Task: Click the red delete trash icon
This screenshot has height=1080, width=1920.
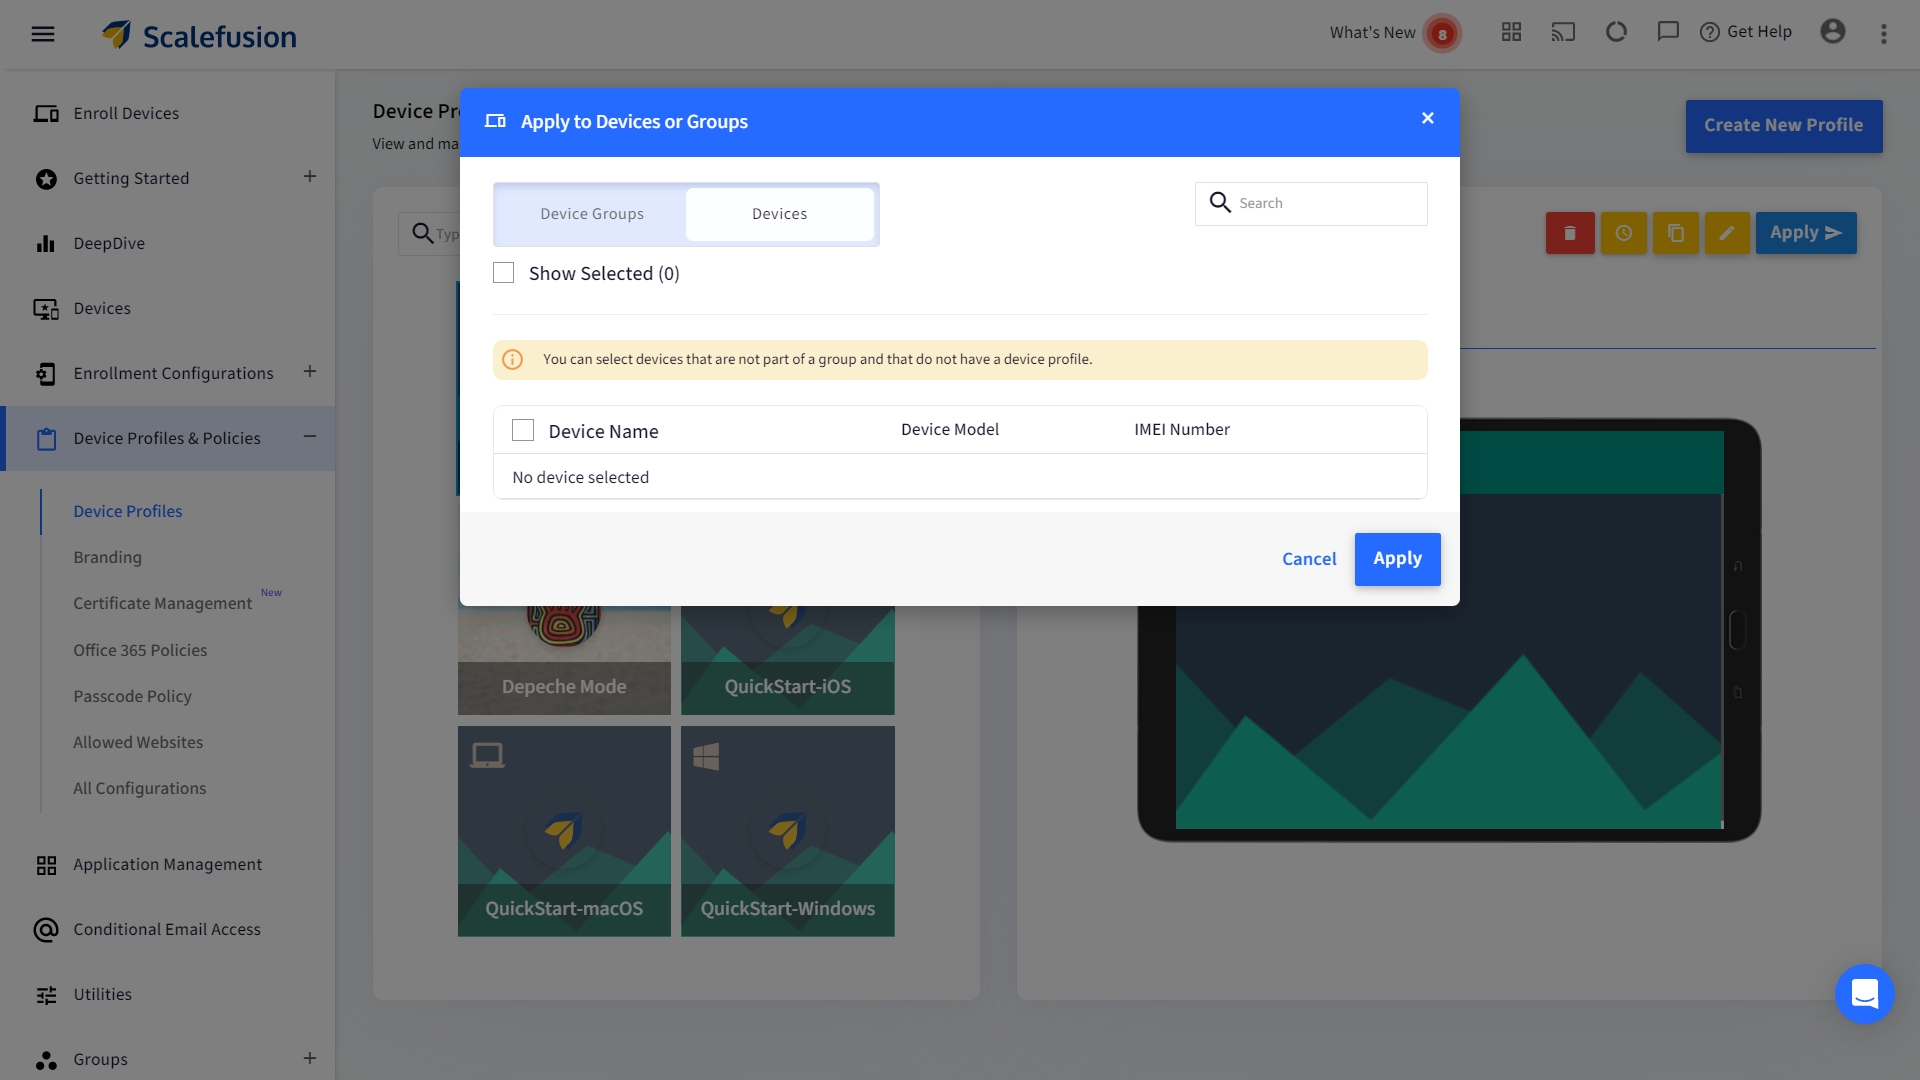Action: [x=1570, y=233]
